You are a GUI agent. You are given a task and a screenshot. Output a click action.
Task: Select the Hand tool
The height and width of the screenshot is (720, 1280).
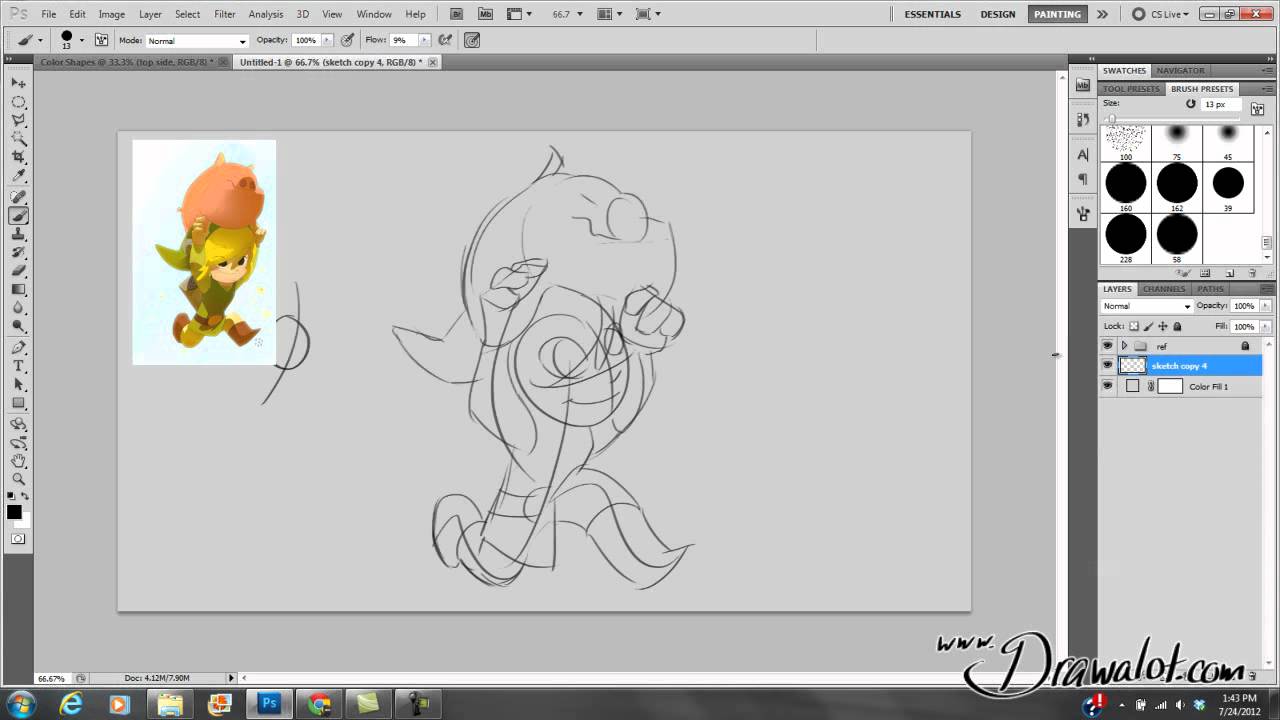coord(18,461)
